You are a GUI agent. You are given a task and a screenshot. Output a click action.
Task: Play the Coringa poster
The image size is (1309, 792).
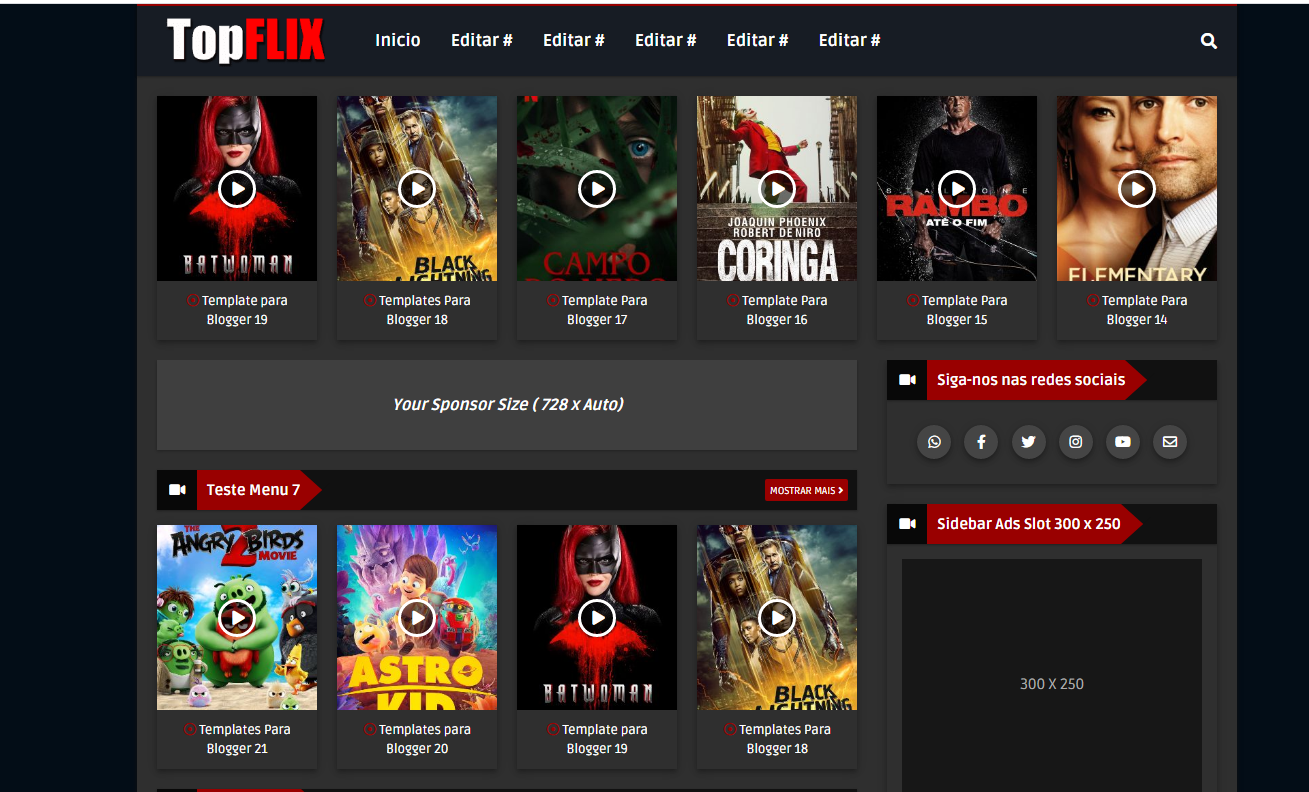(x=777, y=188)
